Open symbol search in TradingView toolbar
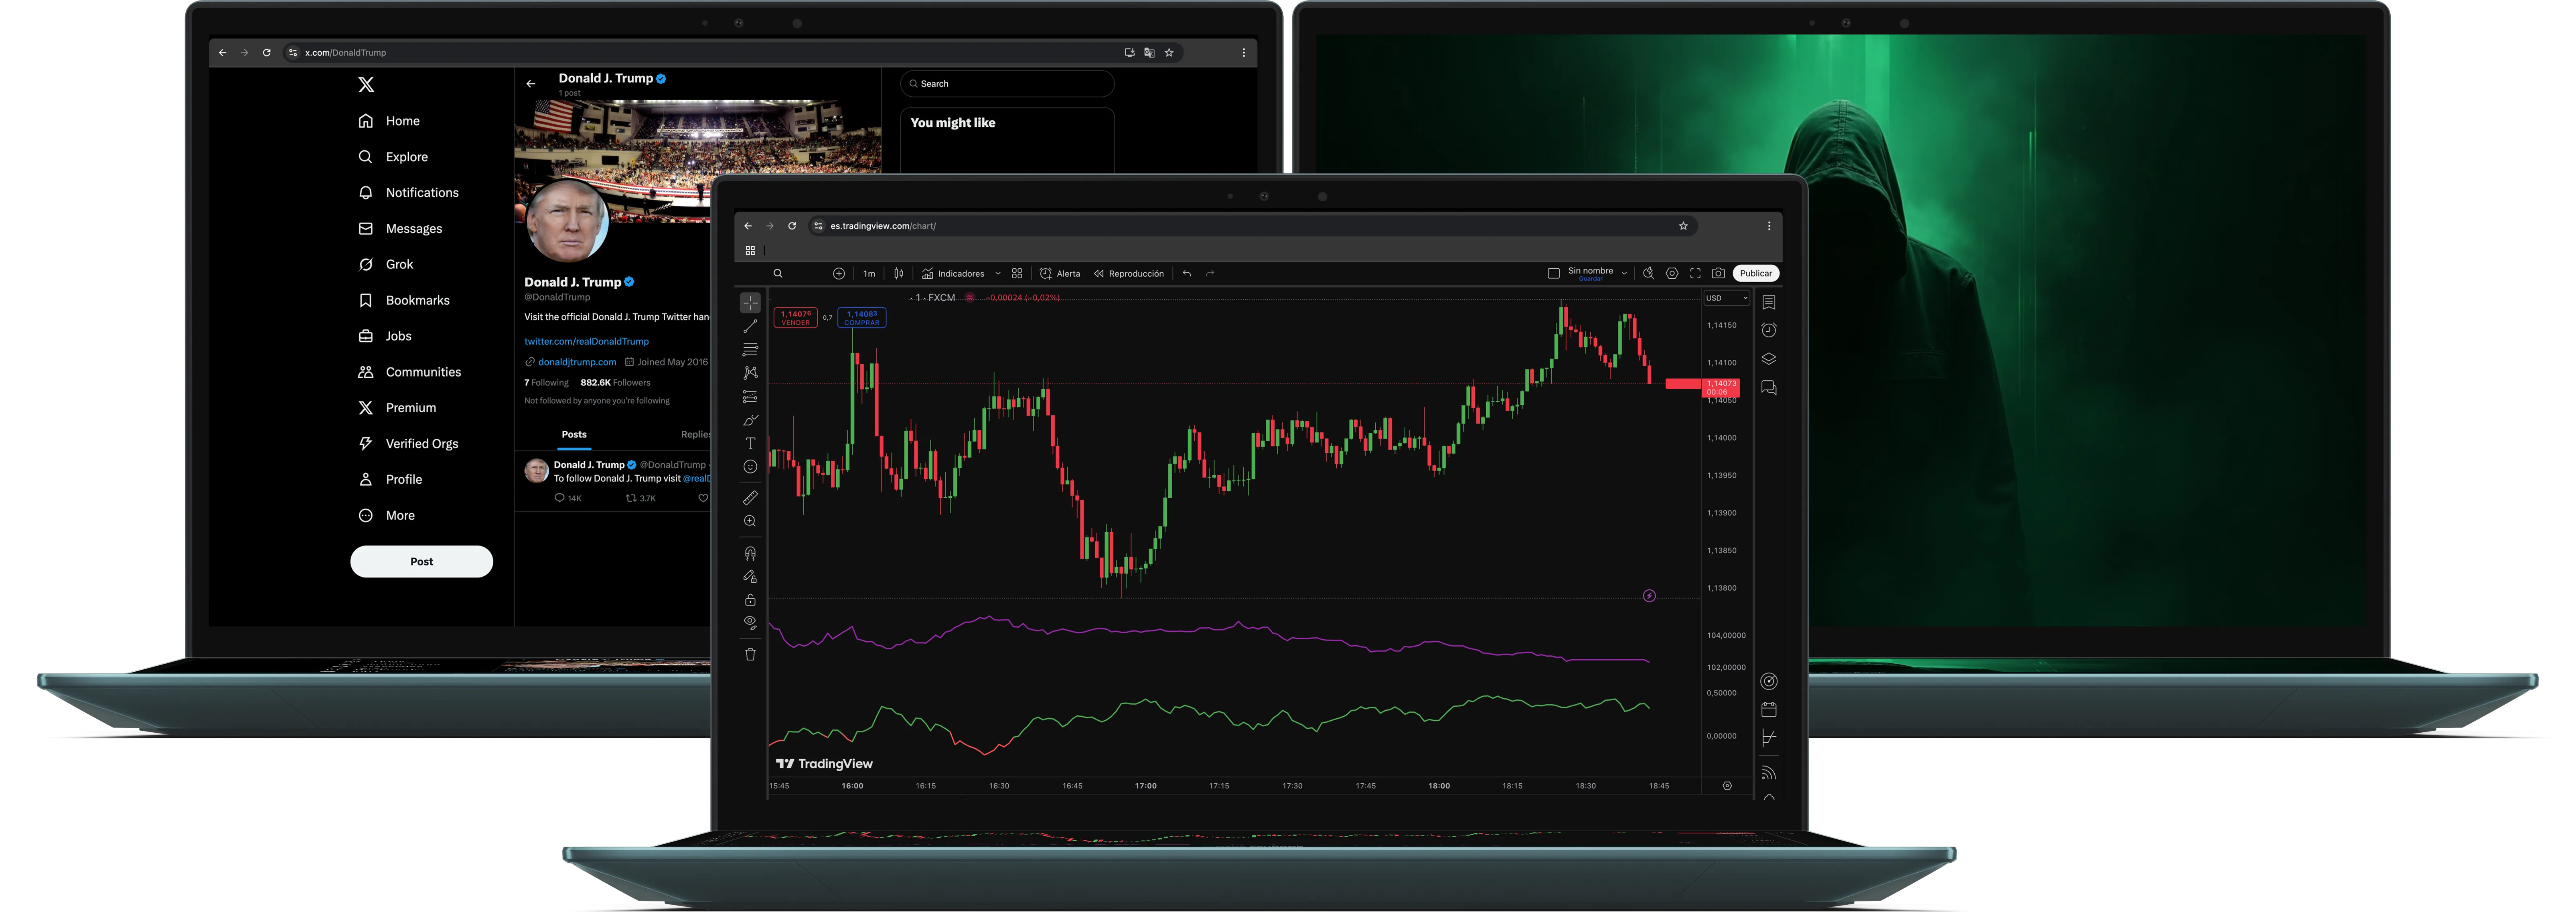2576x912 pixels. tap(778, 273)
